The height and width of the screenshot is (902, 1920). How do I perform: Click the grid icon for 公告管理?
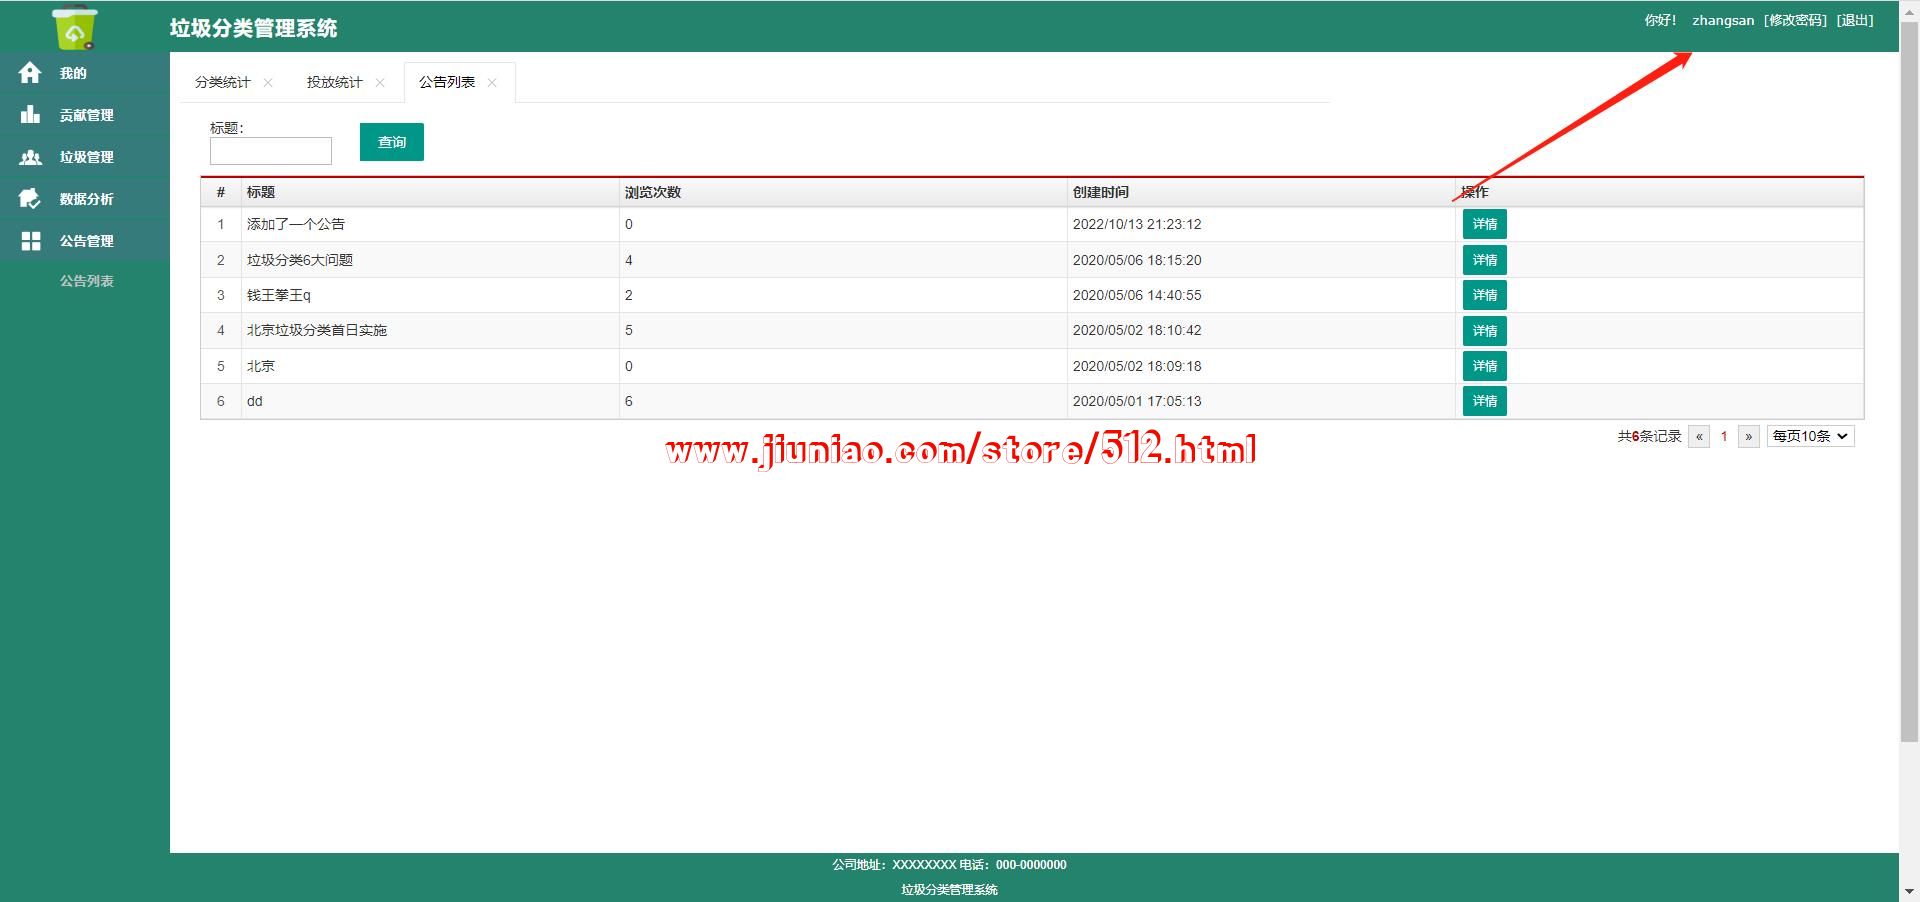pyautogui.click(x=30, y=241)
